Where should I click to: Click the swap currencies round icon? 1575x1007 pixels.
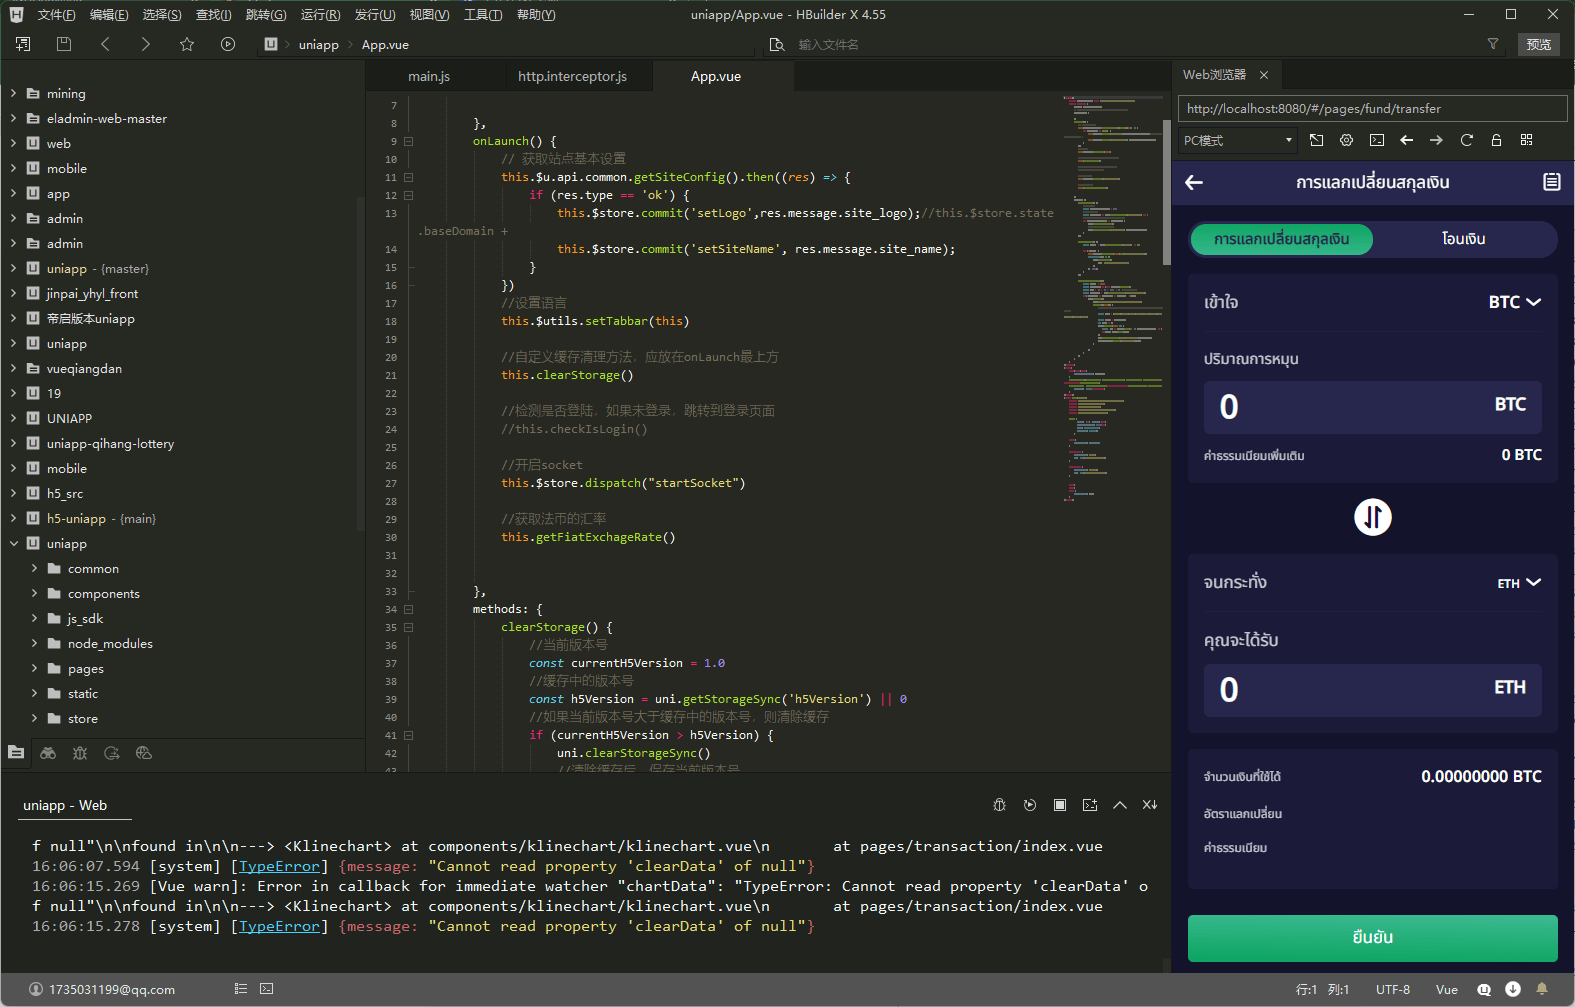click(1372, 517)
